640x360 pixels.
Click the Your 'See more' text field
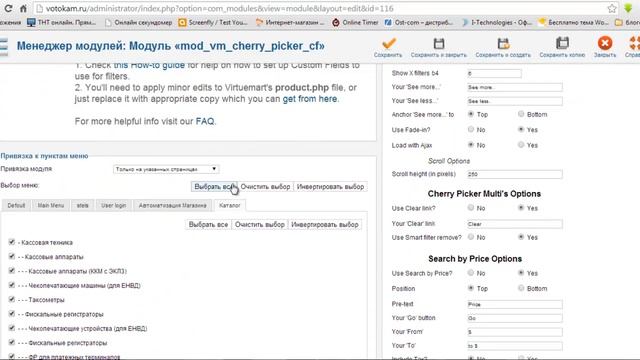point(515,87)
